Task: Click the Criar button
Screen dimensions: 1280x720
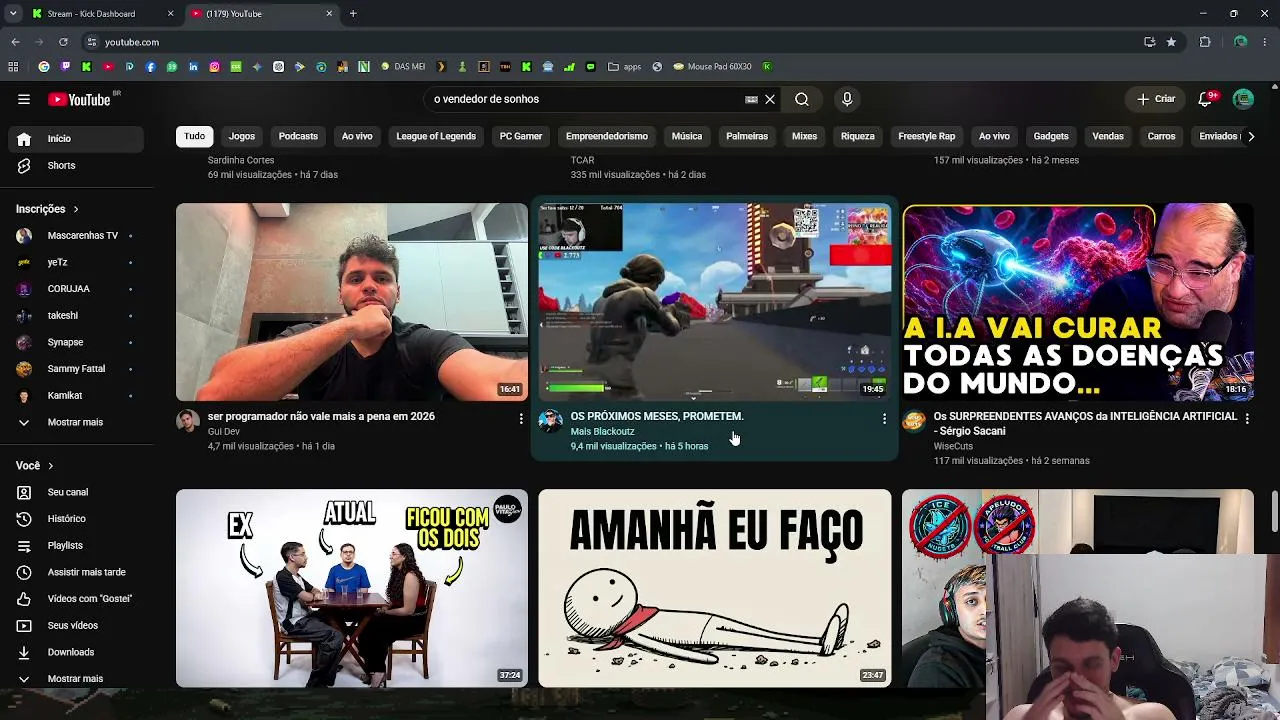Action: pos(1156,99)
